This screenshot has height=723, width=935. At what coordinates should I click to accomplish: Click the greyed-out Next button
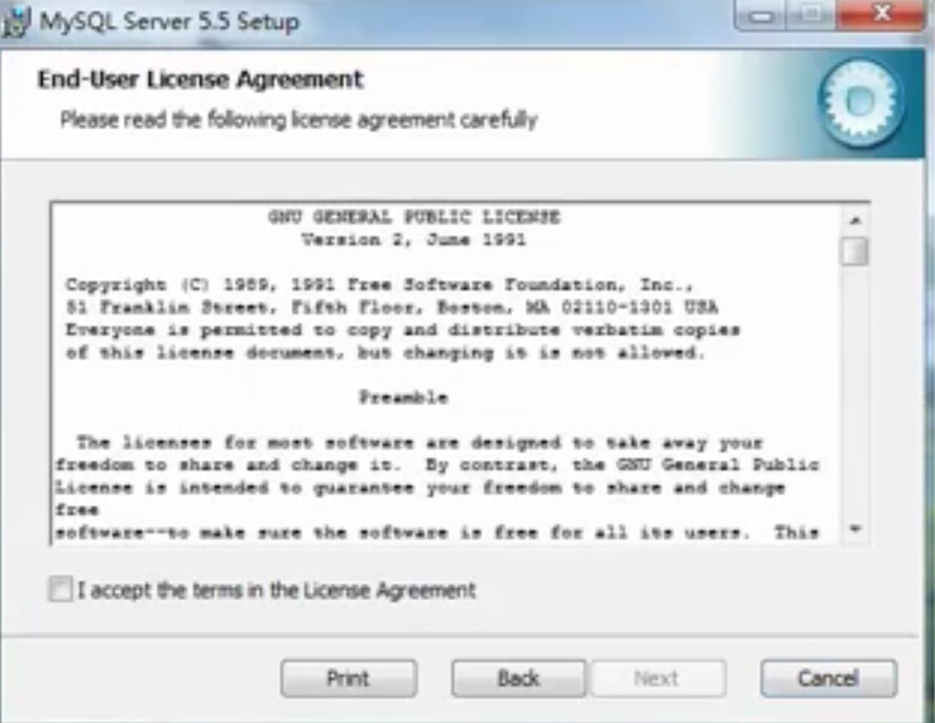[x=658, y=678]
